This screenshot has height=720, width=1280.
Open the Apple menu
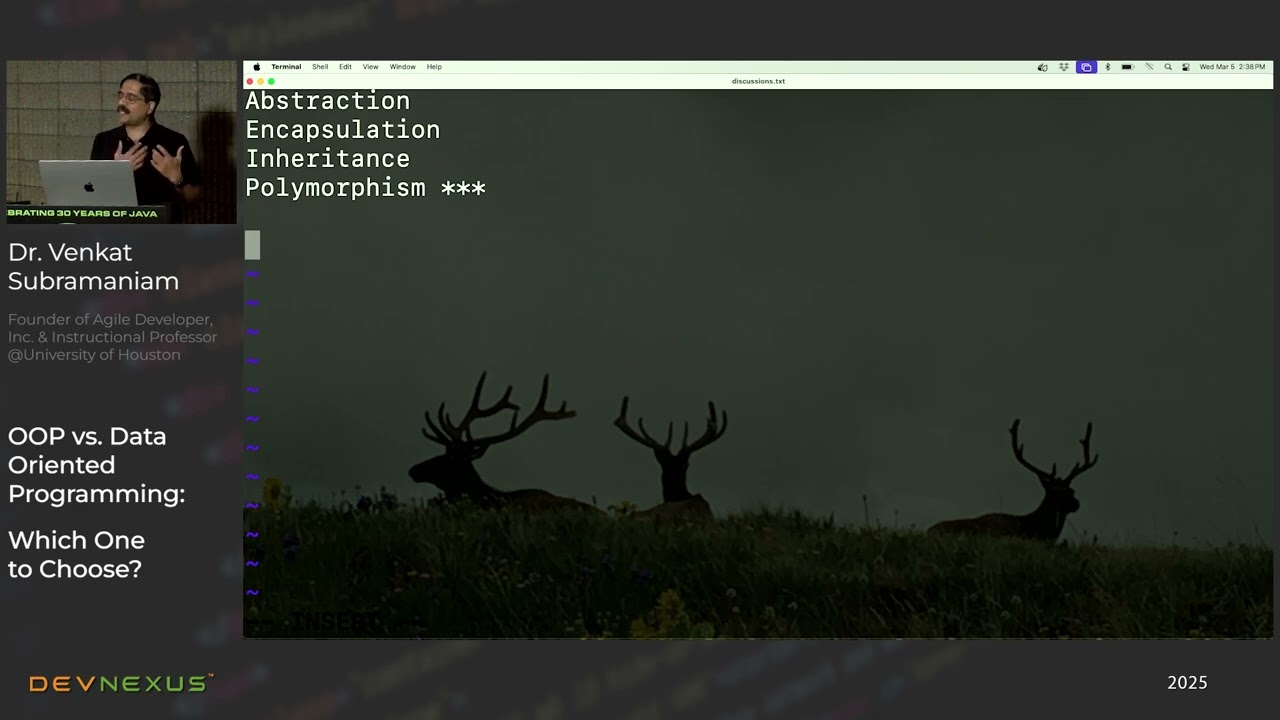(x=257, y=67)
